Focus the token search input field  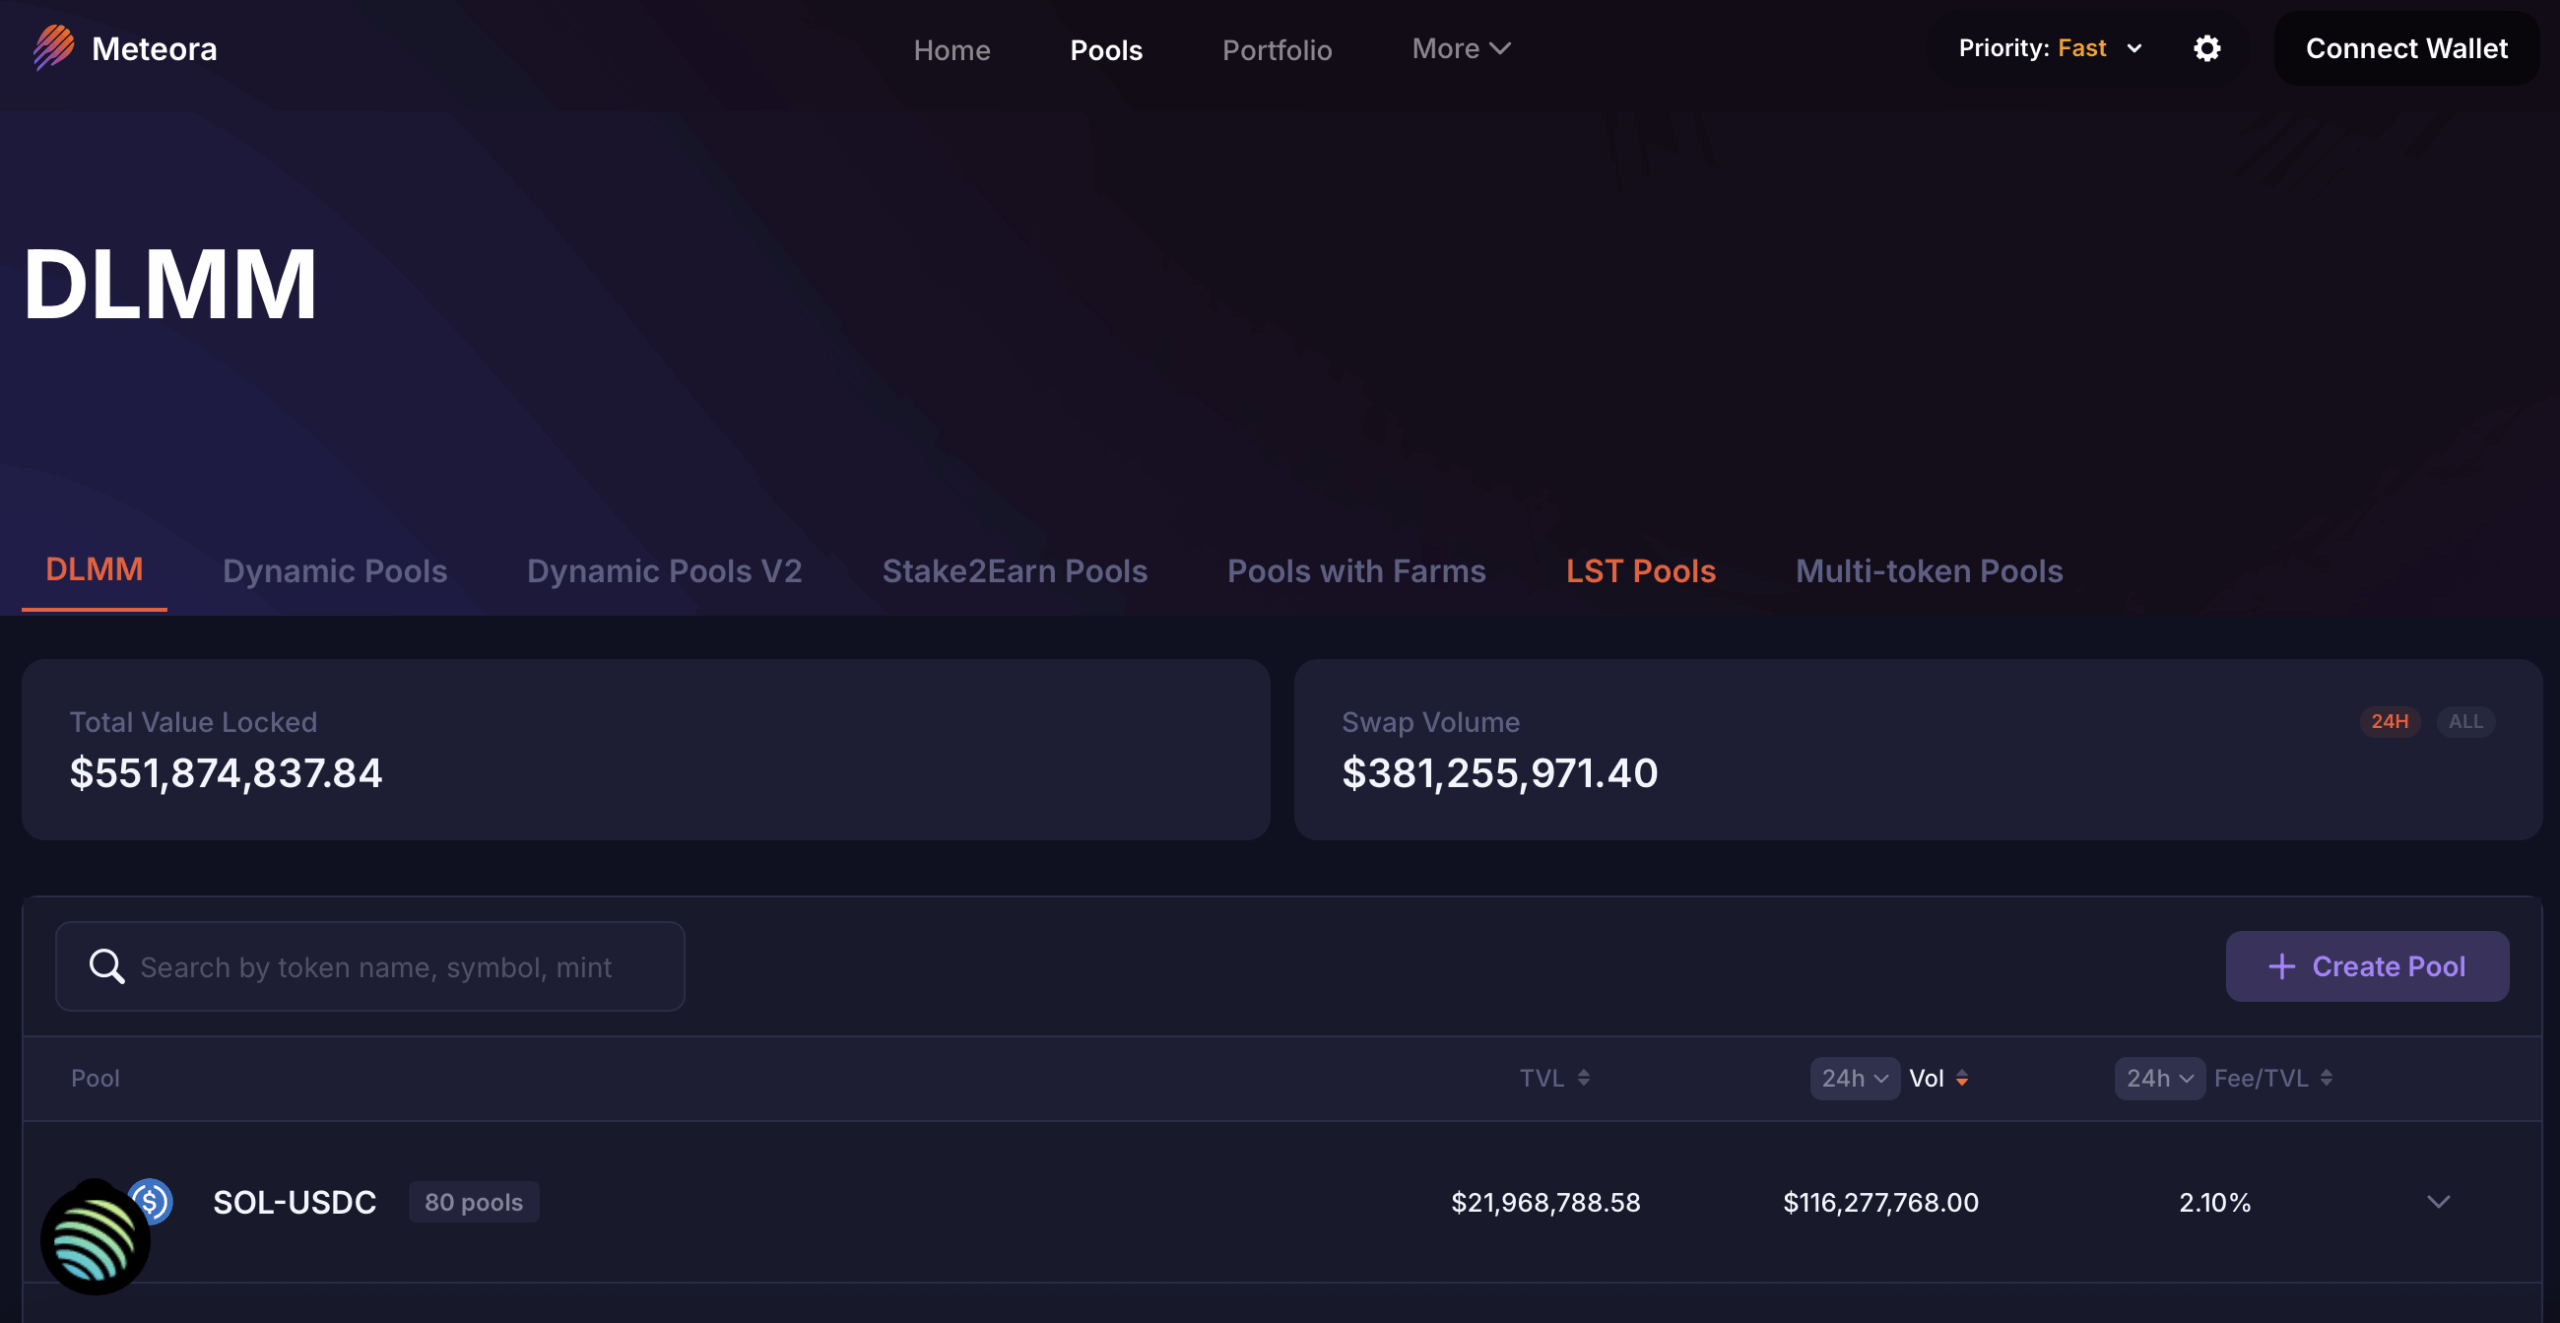(400, 966)
